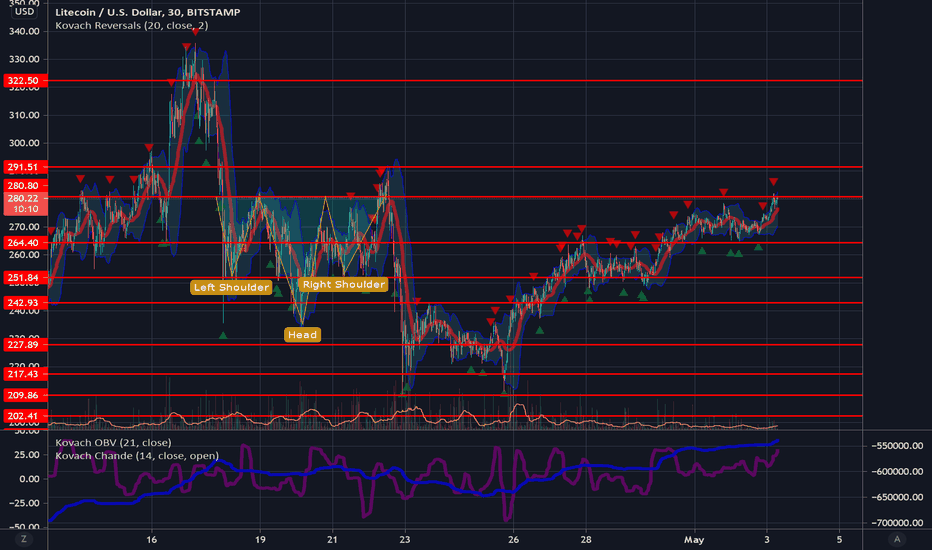Click the Left Shoulder pattern label
The image size is (932, 550).
[x=231, y=287]
